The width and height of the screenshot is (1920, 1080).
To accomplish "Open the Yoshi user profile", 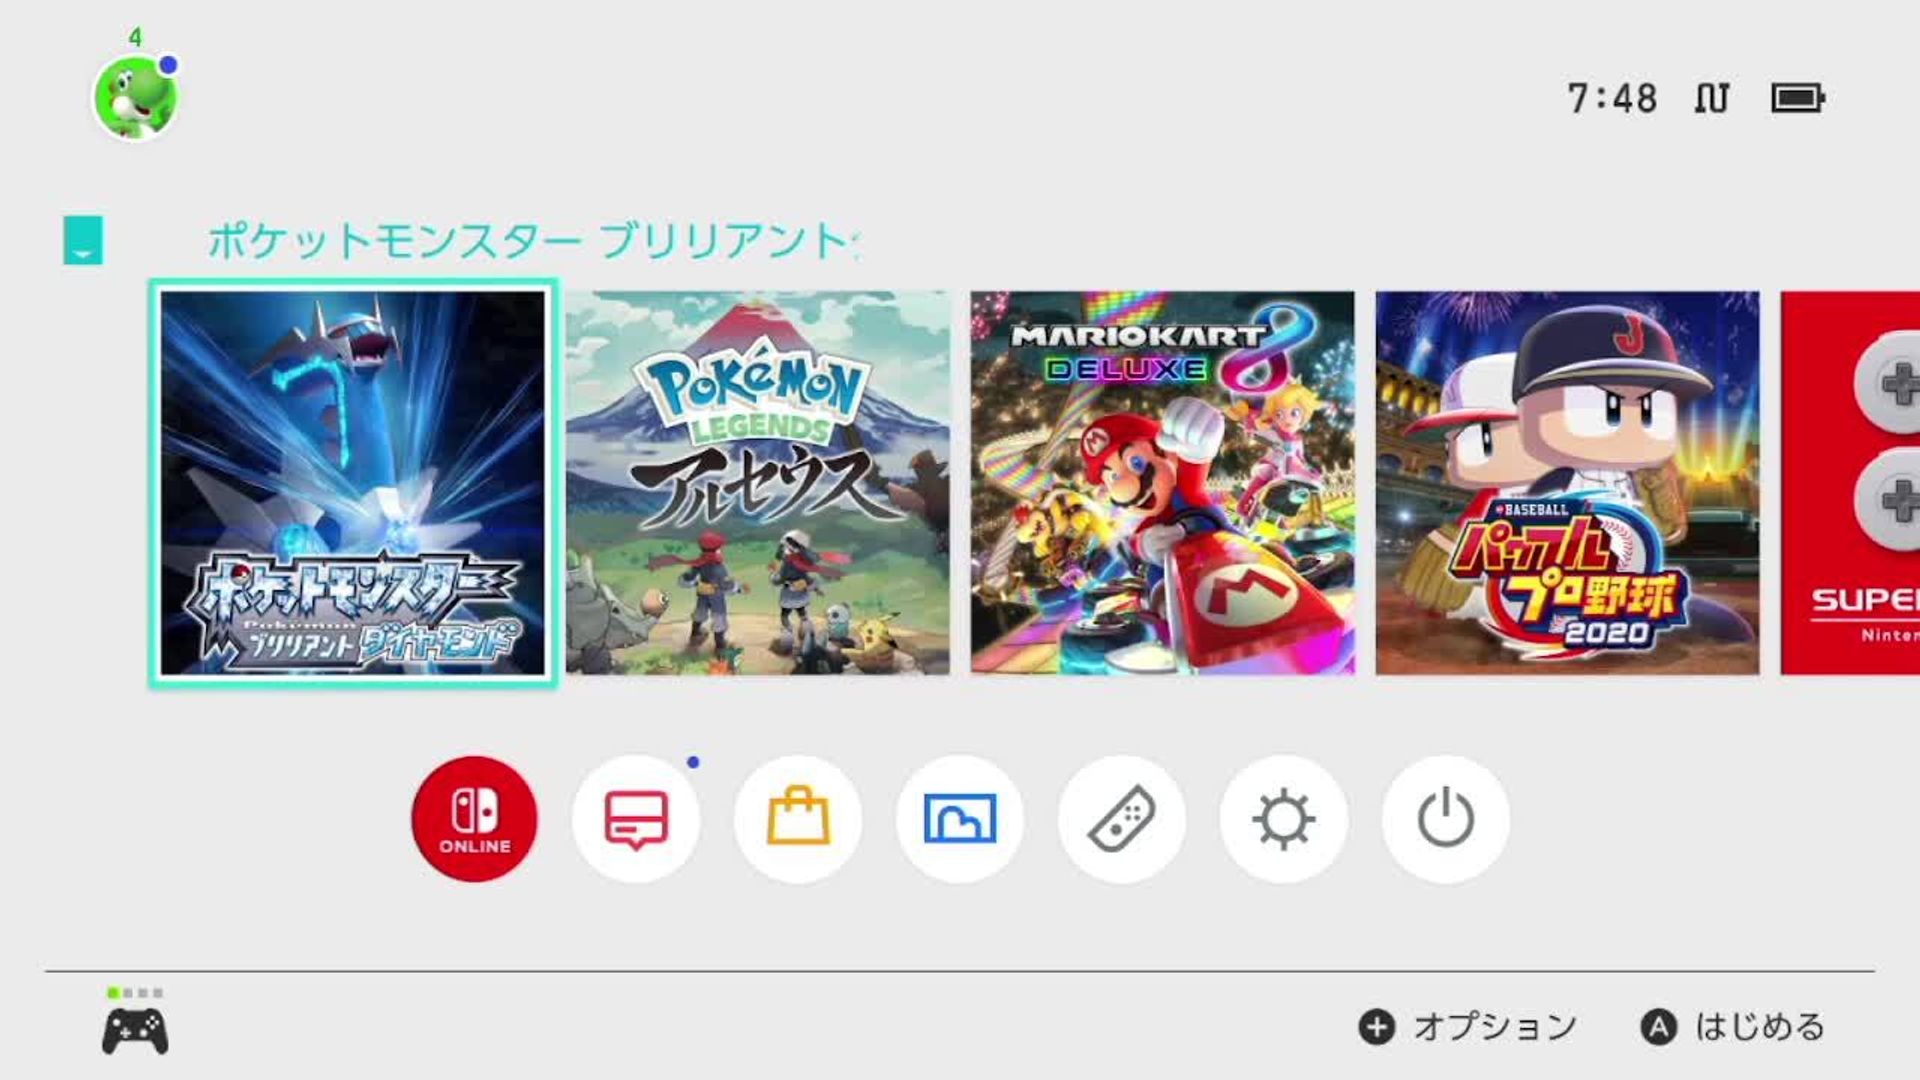I will (136, 98).
